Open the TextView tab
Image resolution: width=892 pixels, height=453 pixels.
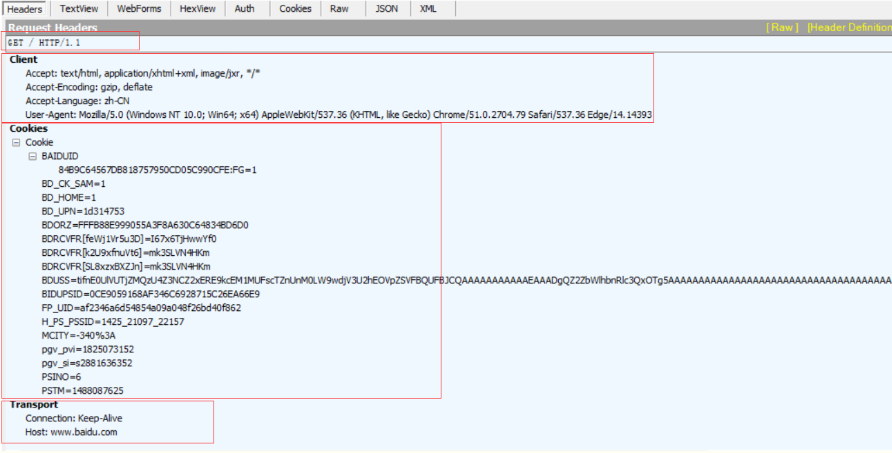(79, 9)
